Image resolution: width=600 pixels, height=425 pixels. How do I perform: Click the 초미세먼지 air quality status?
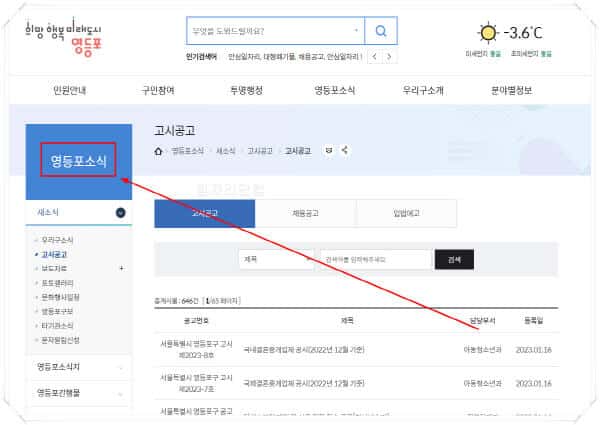point(532,54)
